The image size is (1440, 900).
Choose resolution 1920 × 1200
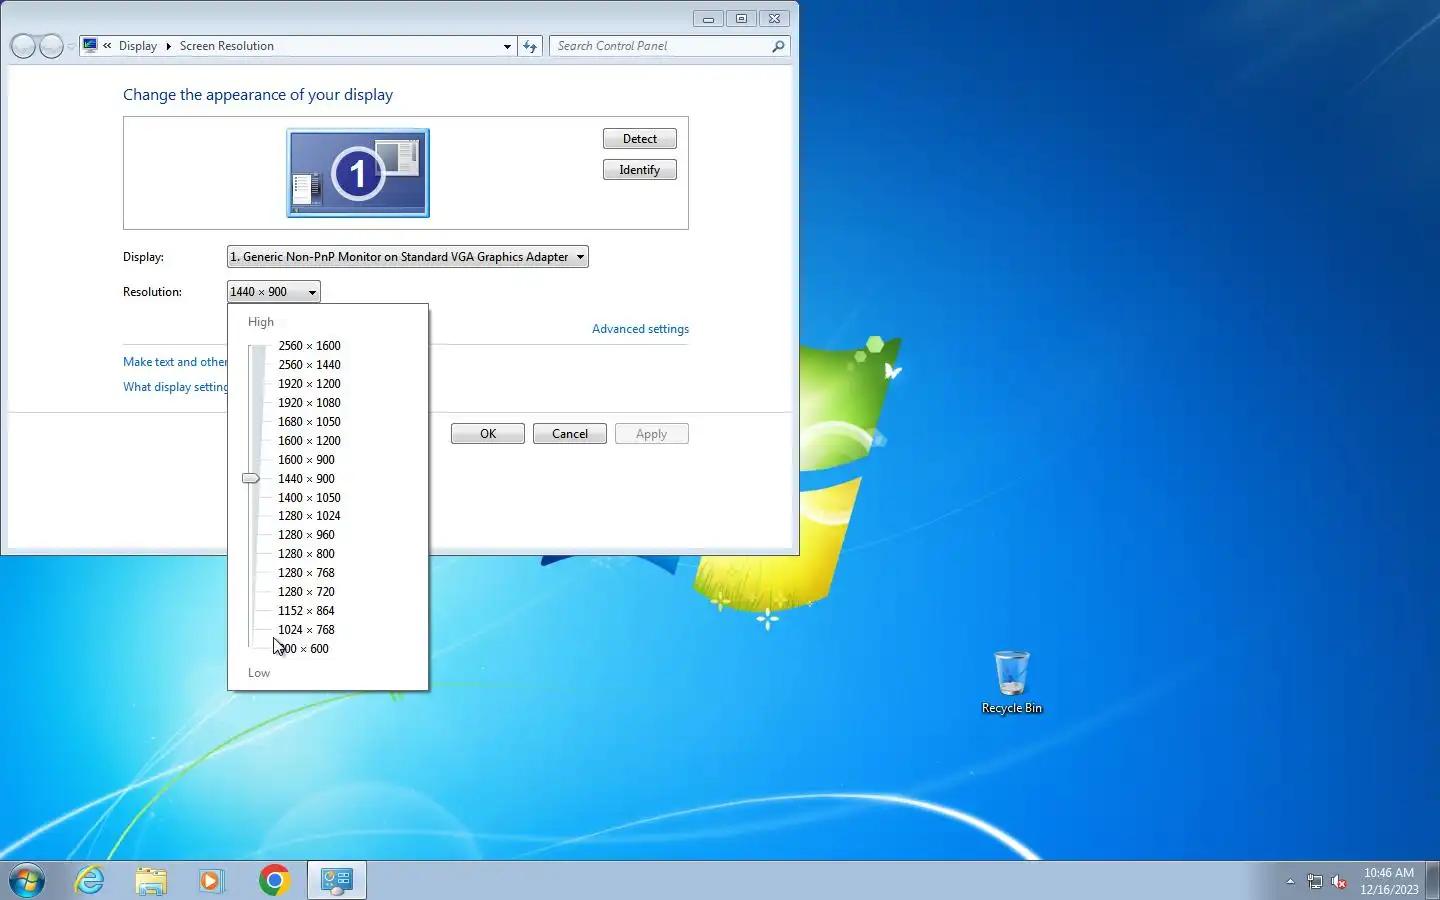(309, 384)
